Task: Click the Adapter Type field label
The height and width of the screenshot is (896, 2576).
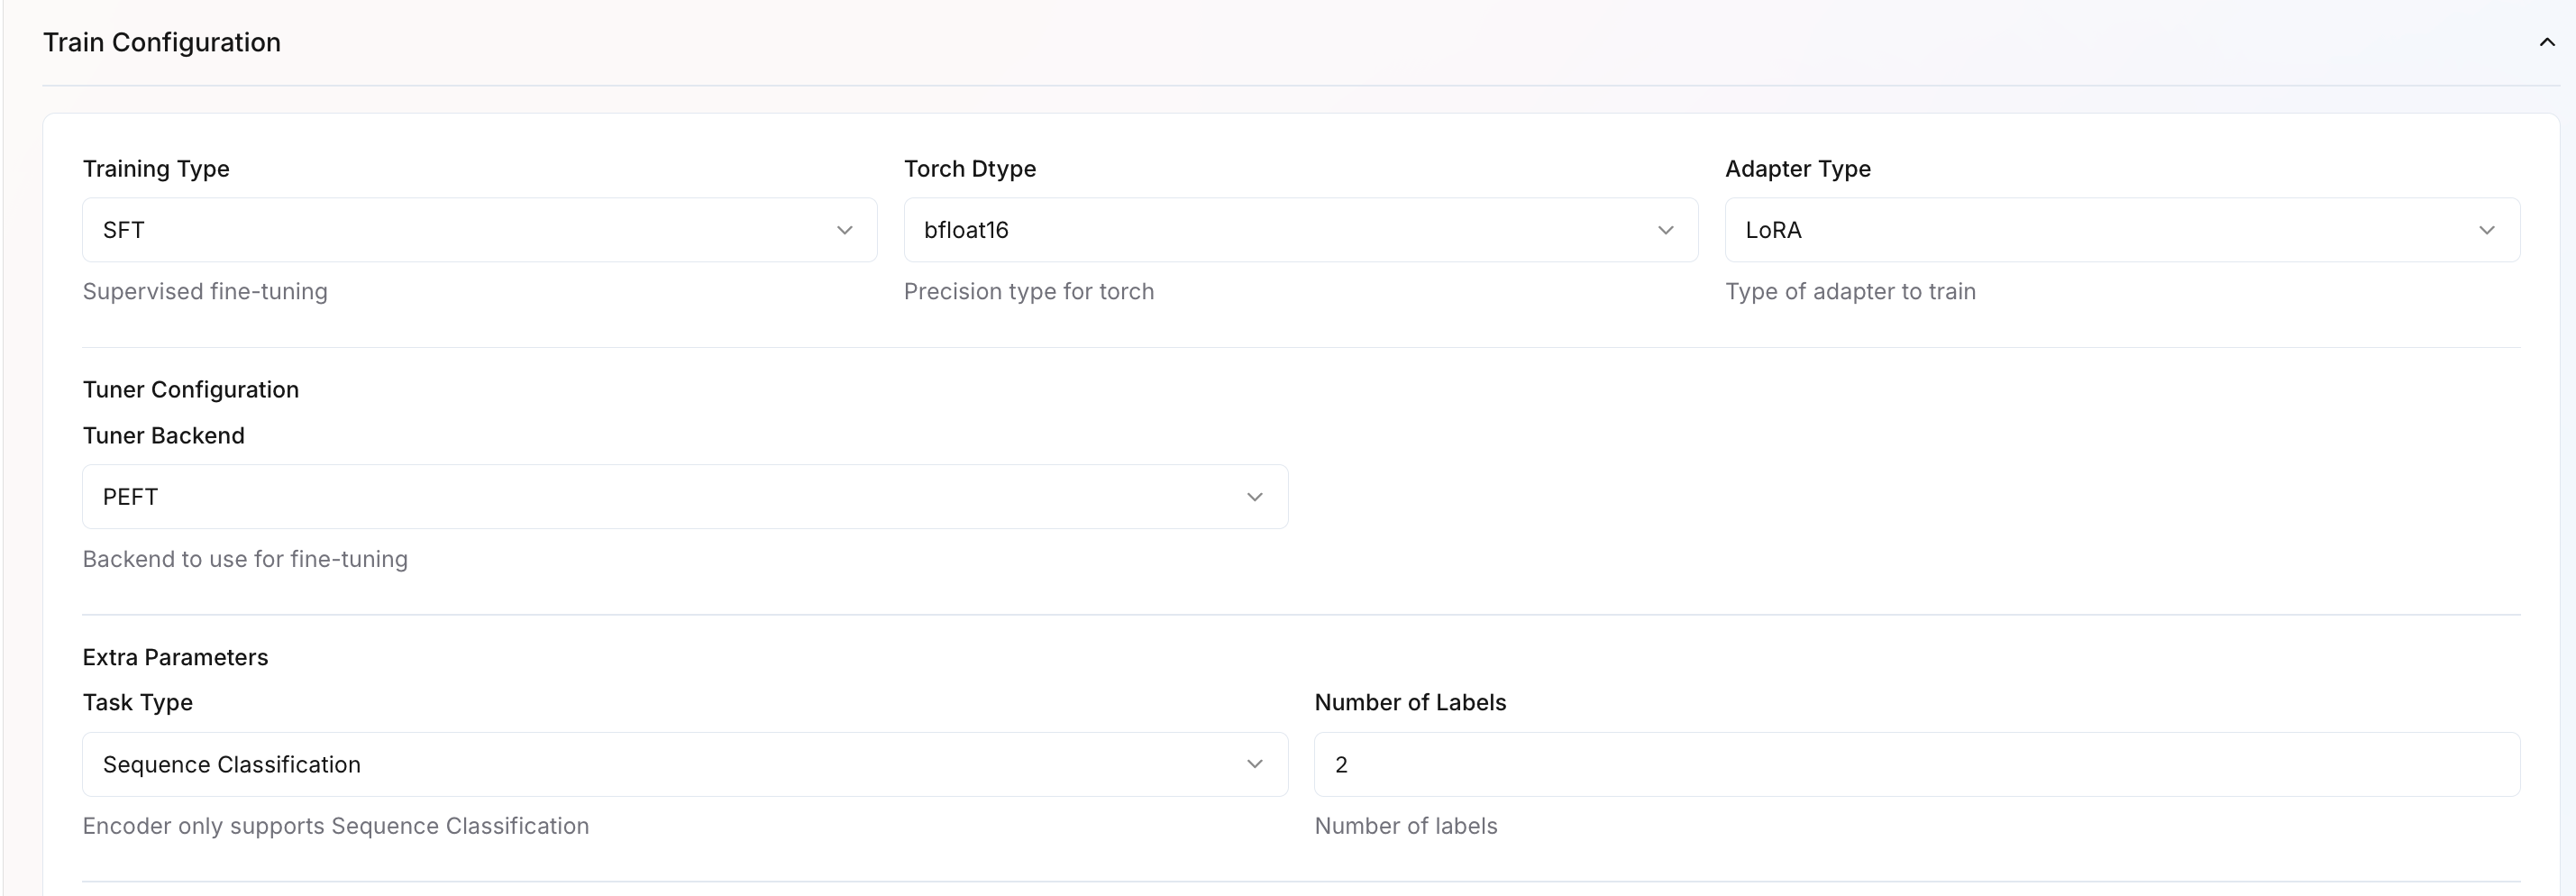Action: tap(1797, 169)
